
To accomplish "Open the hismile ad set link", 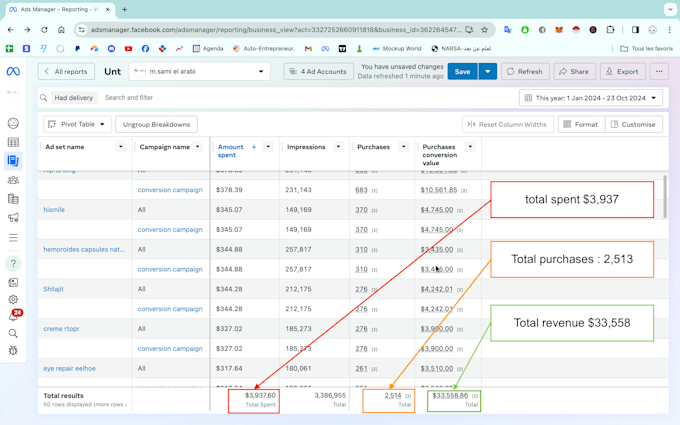I will click(x=54, y=209).
